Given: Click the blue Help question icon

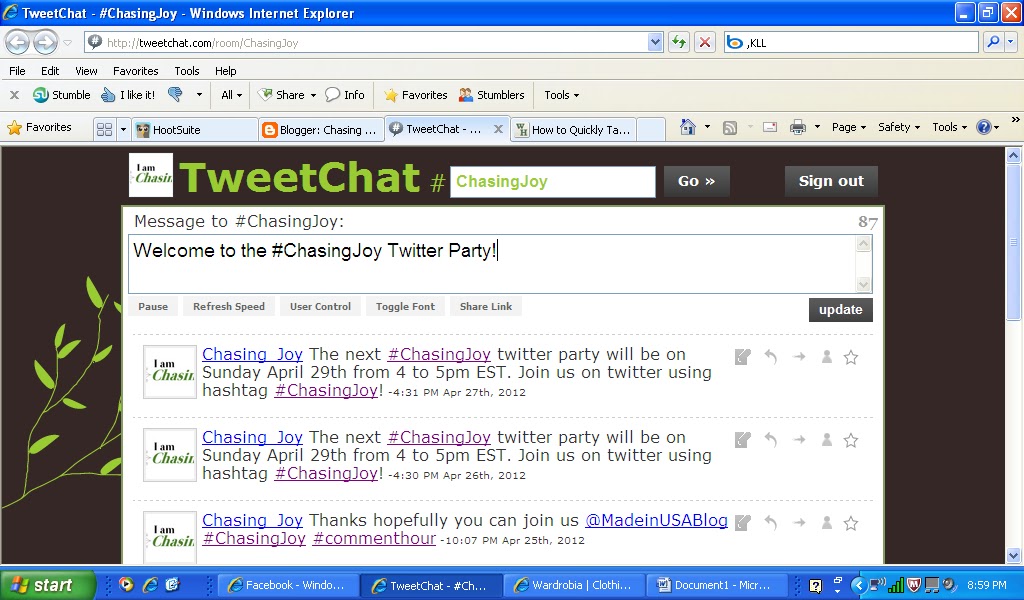Looking at the screenshot, I should point(984,127).
